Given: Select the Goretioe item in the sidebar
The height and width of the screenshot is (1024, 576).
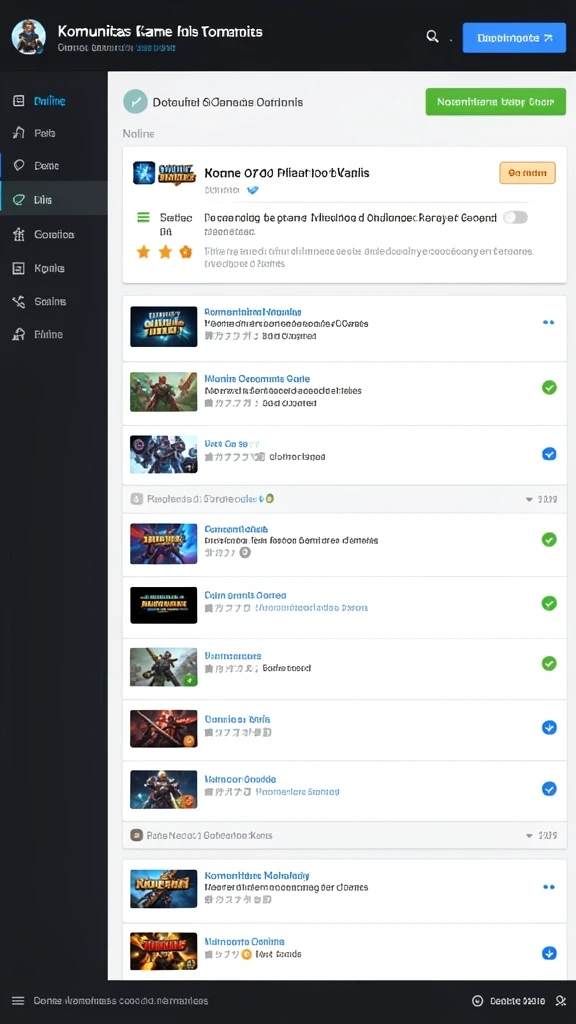Looking at the screenshot, I should [x=54, y=234].
